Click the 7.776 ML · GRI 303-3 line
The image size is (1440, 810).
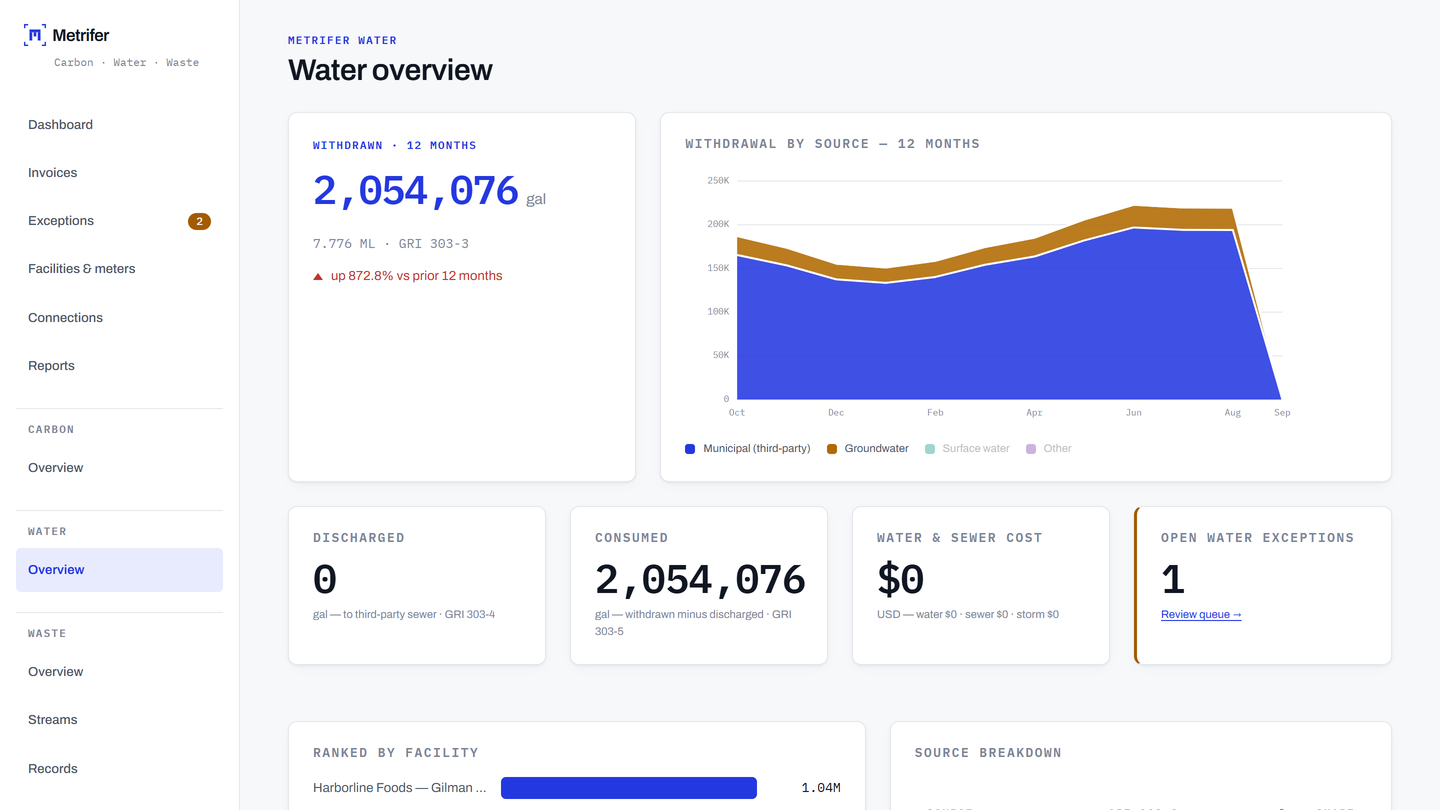point(391,244)
